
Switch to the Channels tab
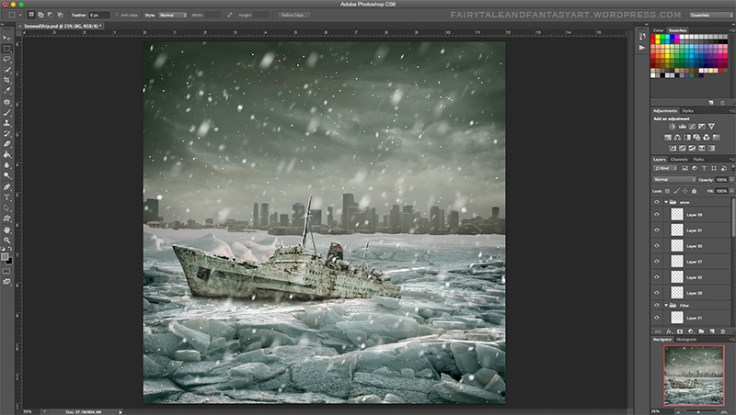coord(679,160)
